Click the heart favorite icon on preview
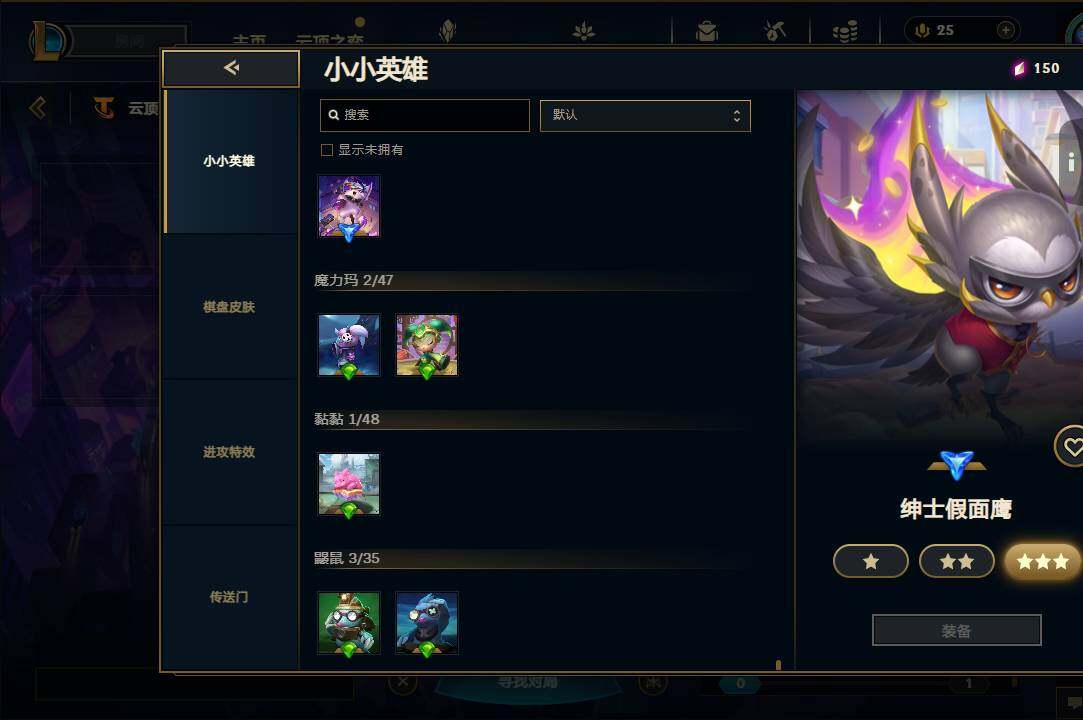Image resolution: width=1083 pixels, height=720 pixels. (1071, 447)
